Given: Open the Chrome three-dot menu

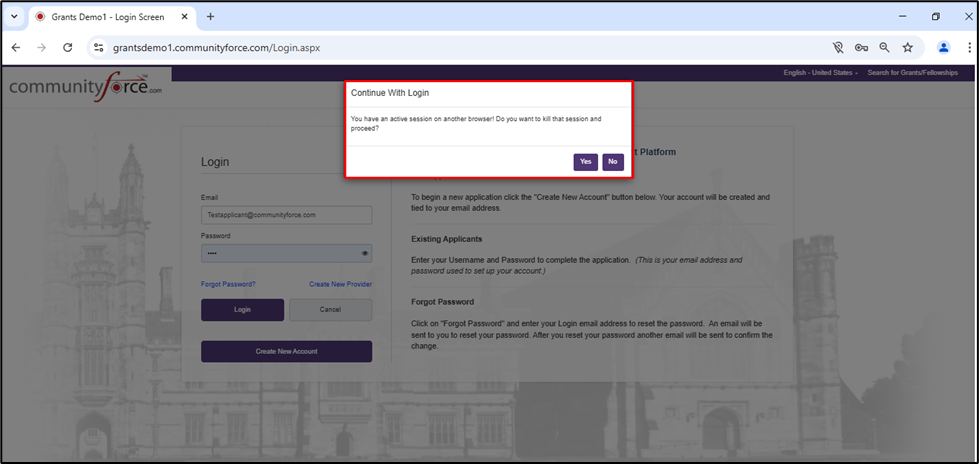Looking at the screenshot, I should pos(969,47).
